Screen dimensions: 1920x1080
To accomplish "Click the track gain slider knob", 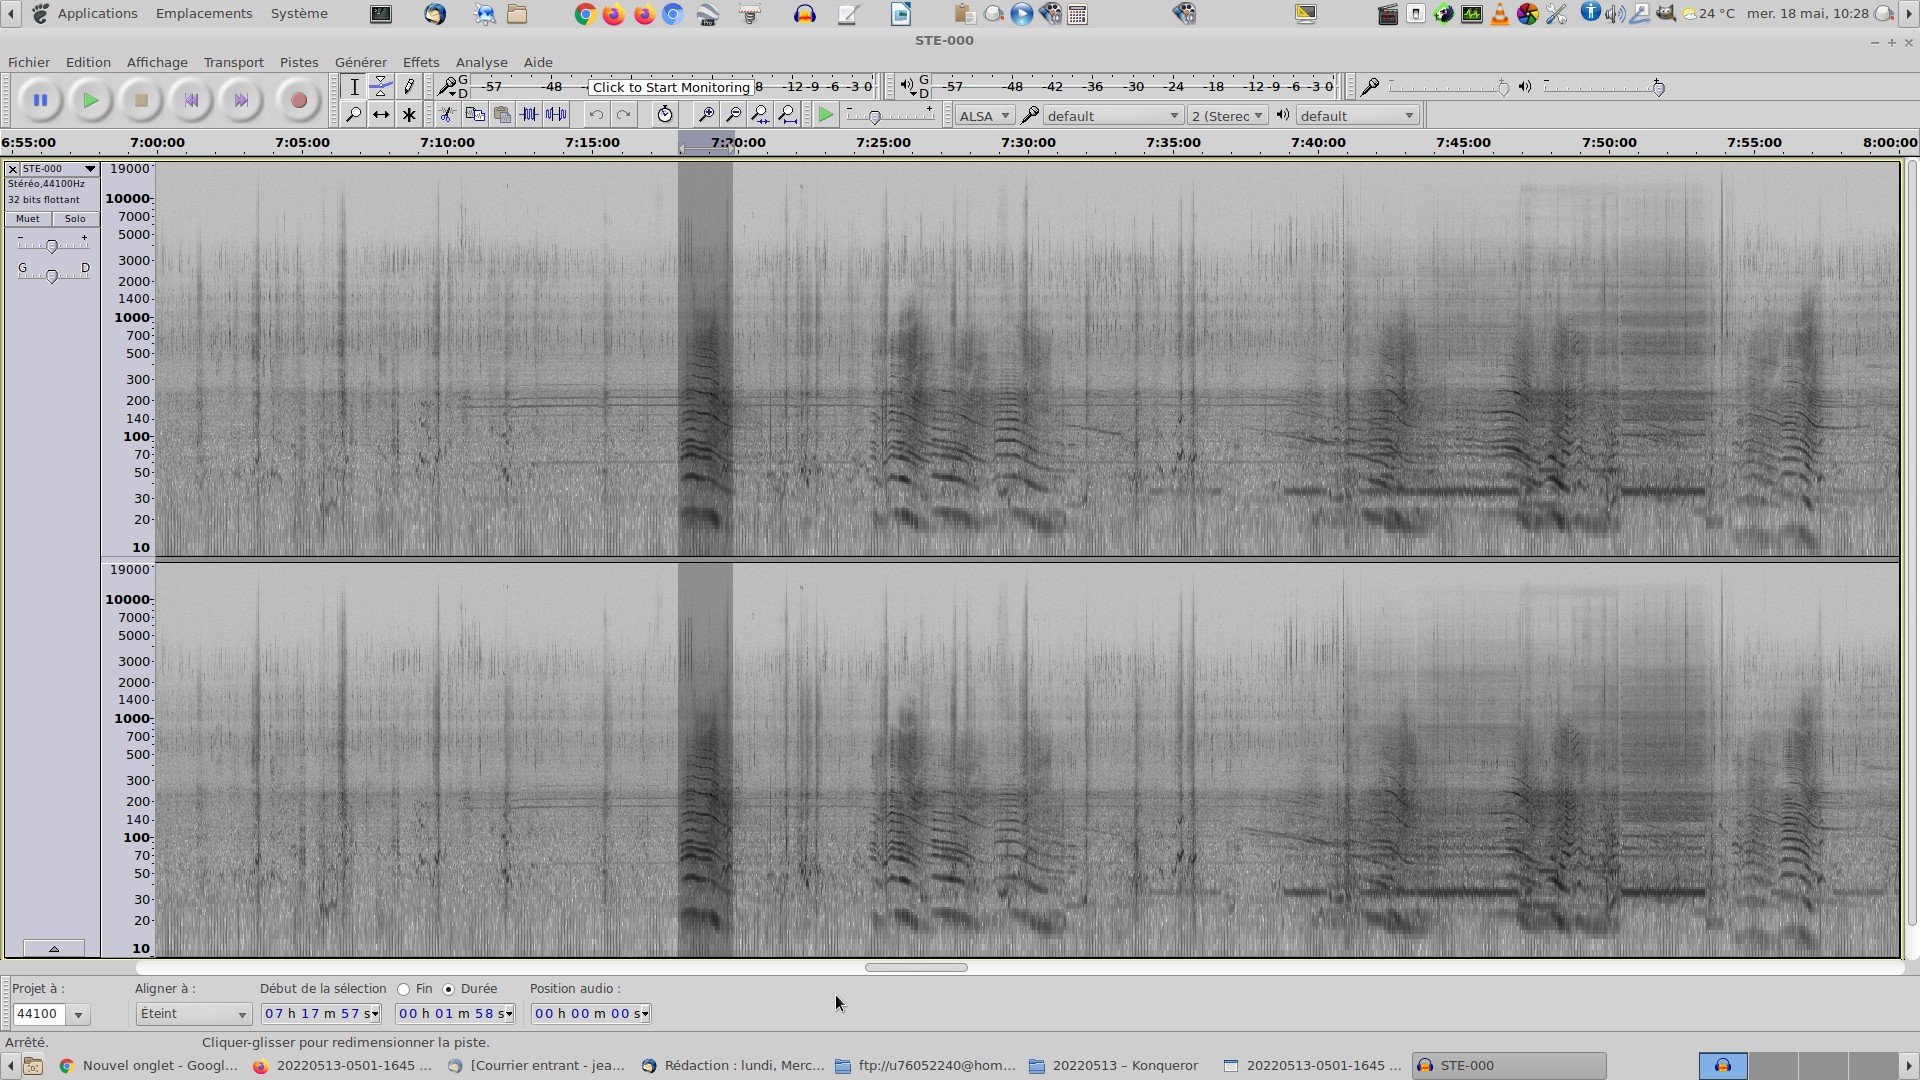I will pyautogui.click(x=52, y=246).
